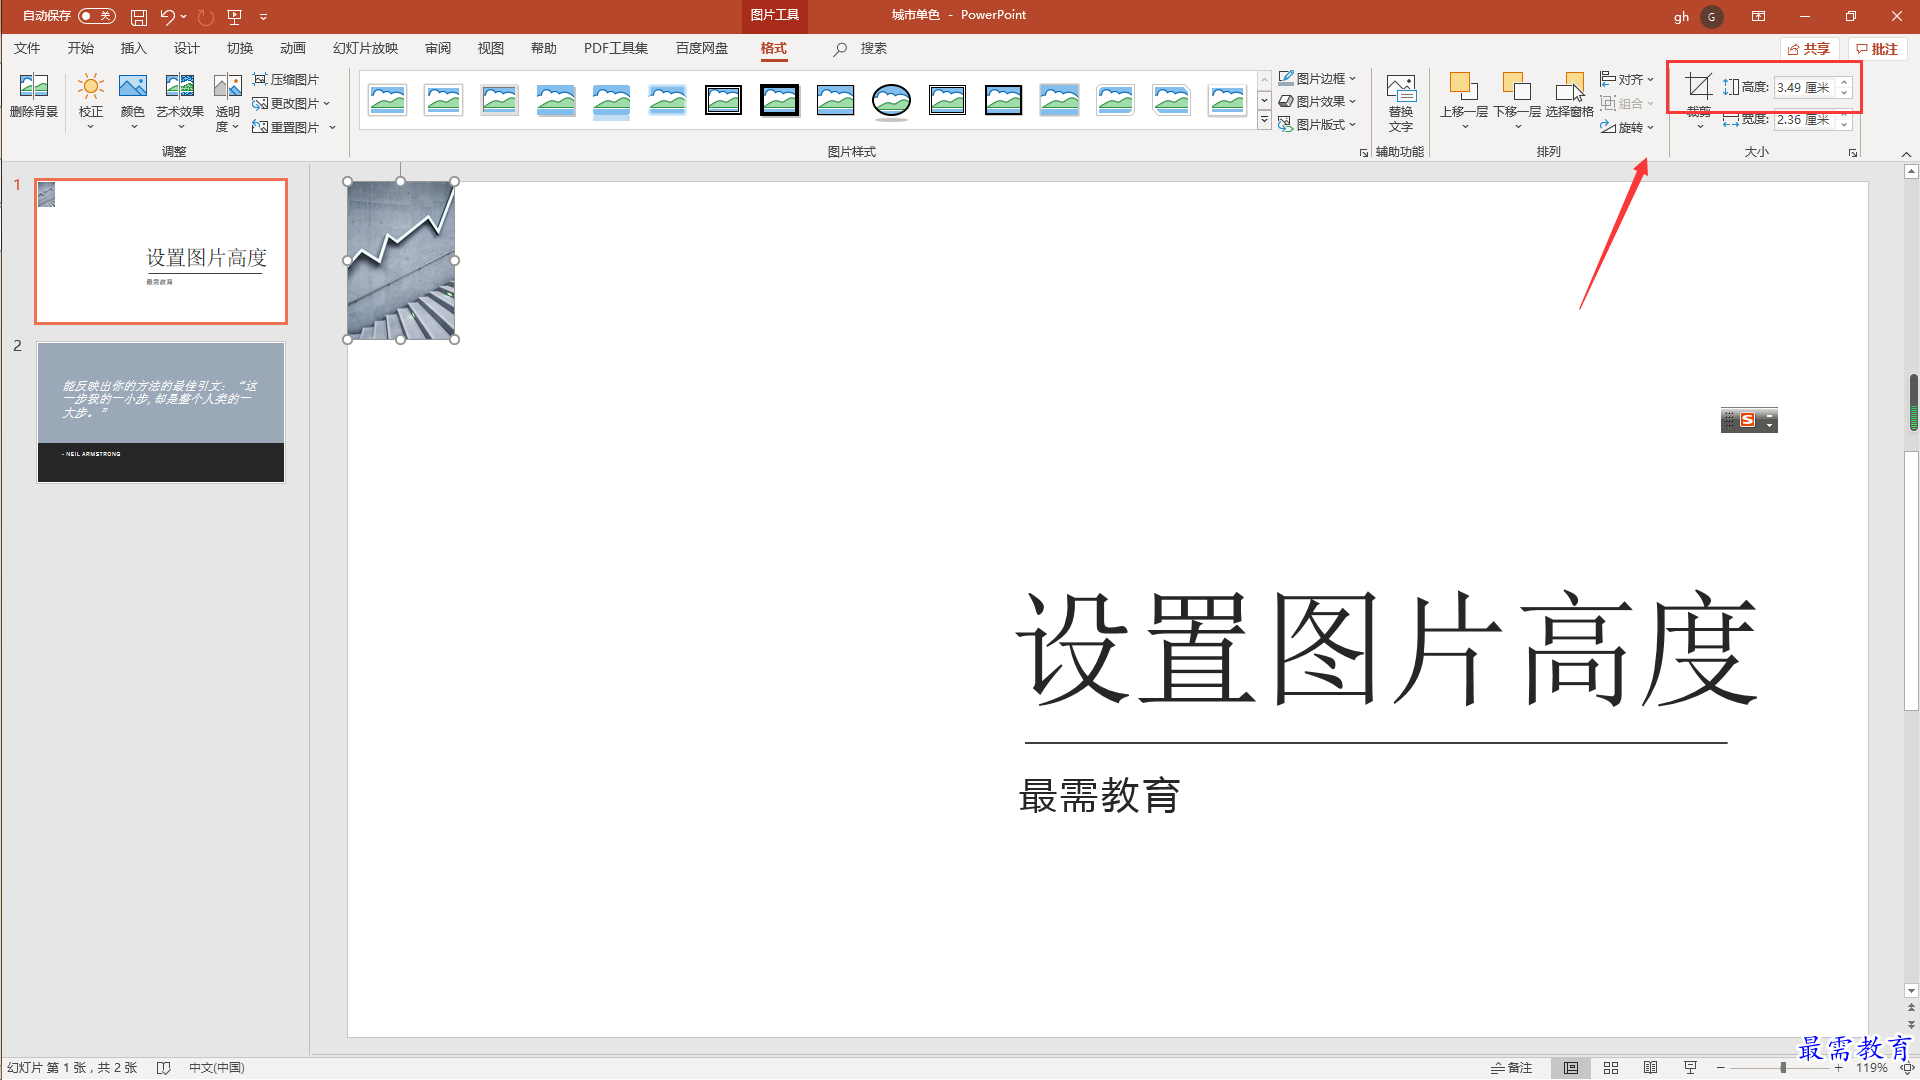Click the Share (共享) button
The image size is (1920, 1080).
tap(1809, 49)
